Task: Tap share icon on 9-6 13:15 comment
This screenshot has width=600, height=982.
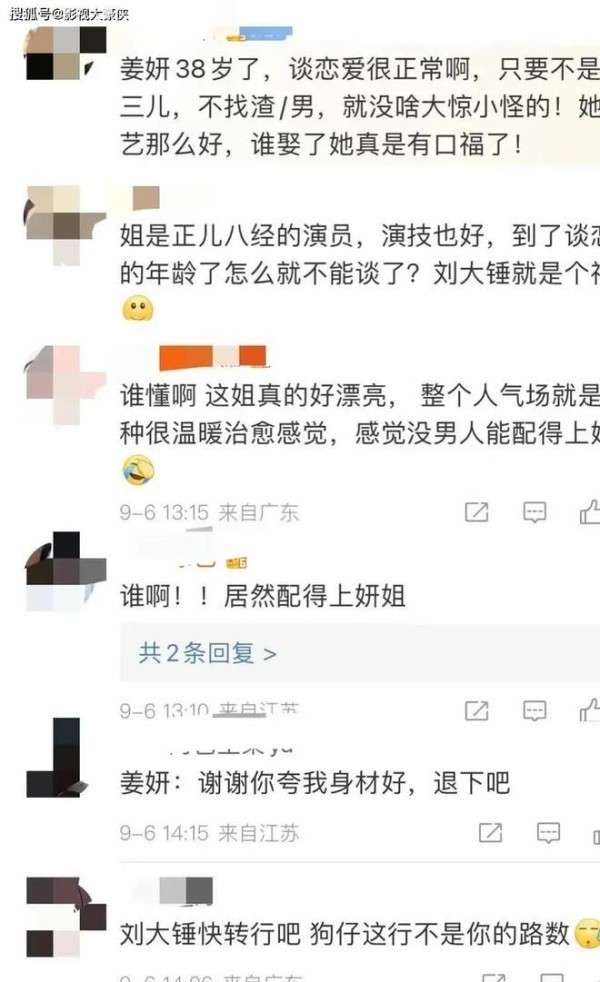Action: point(477,512)
